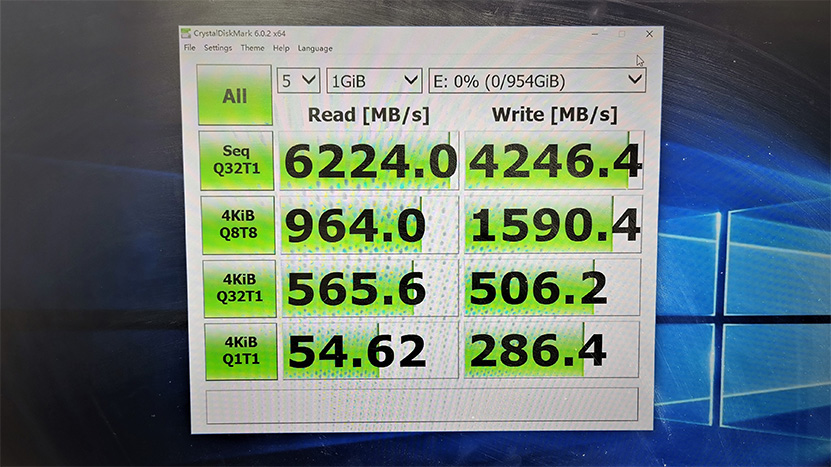
Task: Start the 4KiB Q32T1 test
Action: point(240,288)
